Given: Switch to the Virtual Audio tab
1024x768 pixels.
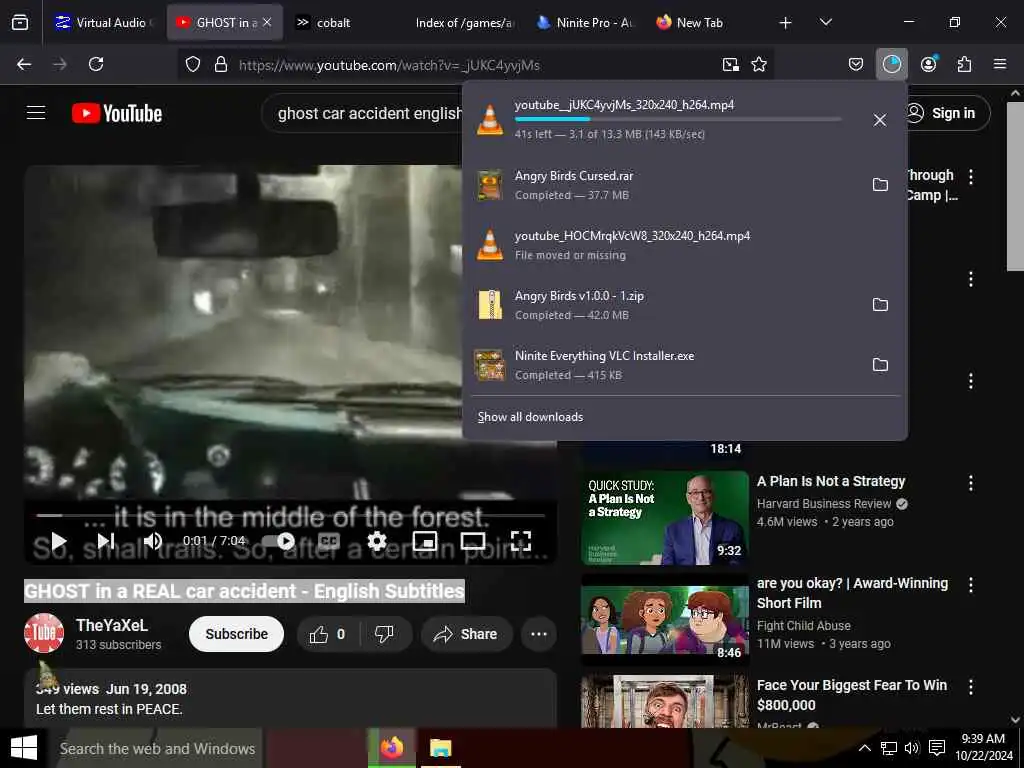Looking at the screenshot, I should pos(103,23).
